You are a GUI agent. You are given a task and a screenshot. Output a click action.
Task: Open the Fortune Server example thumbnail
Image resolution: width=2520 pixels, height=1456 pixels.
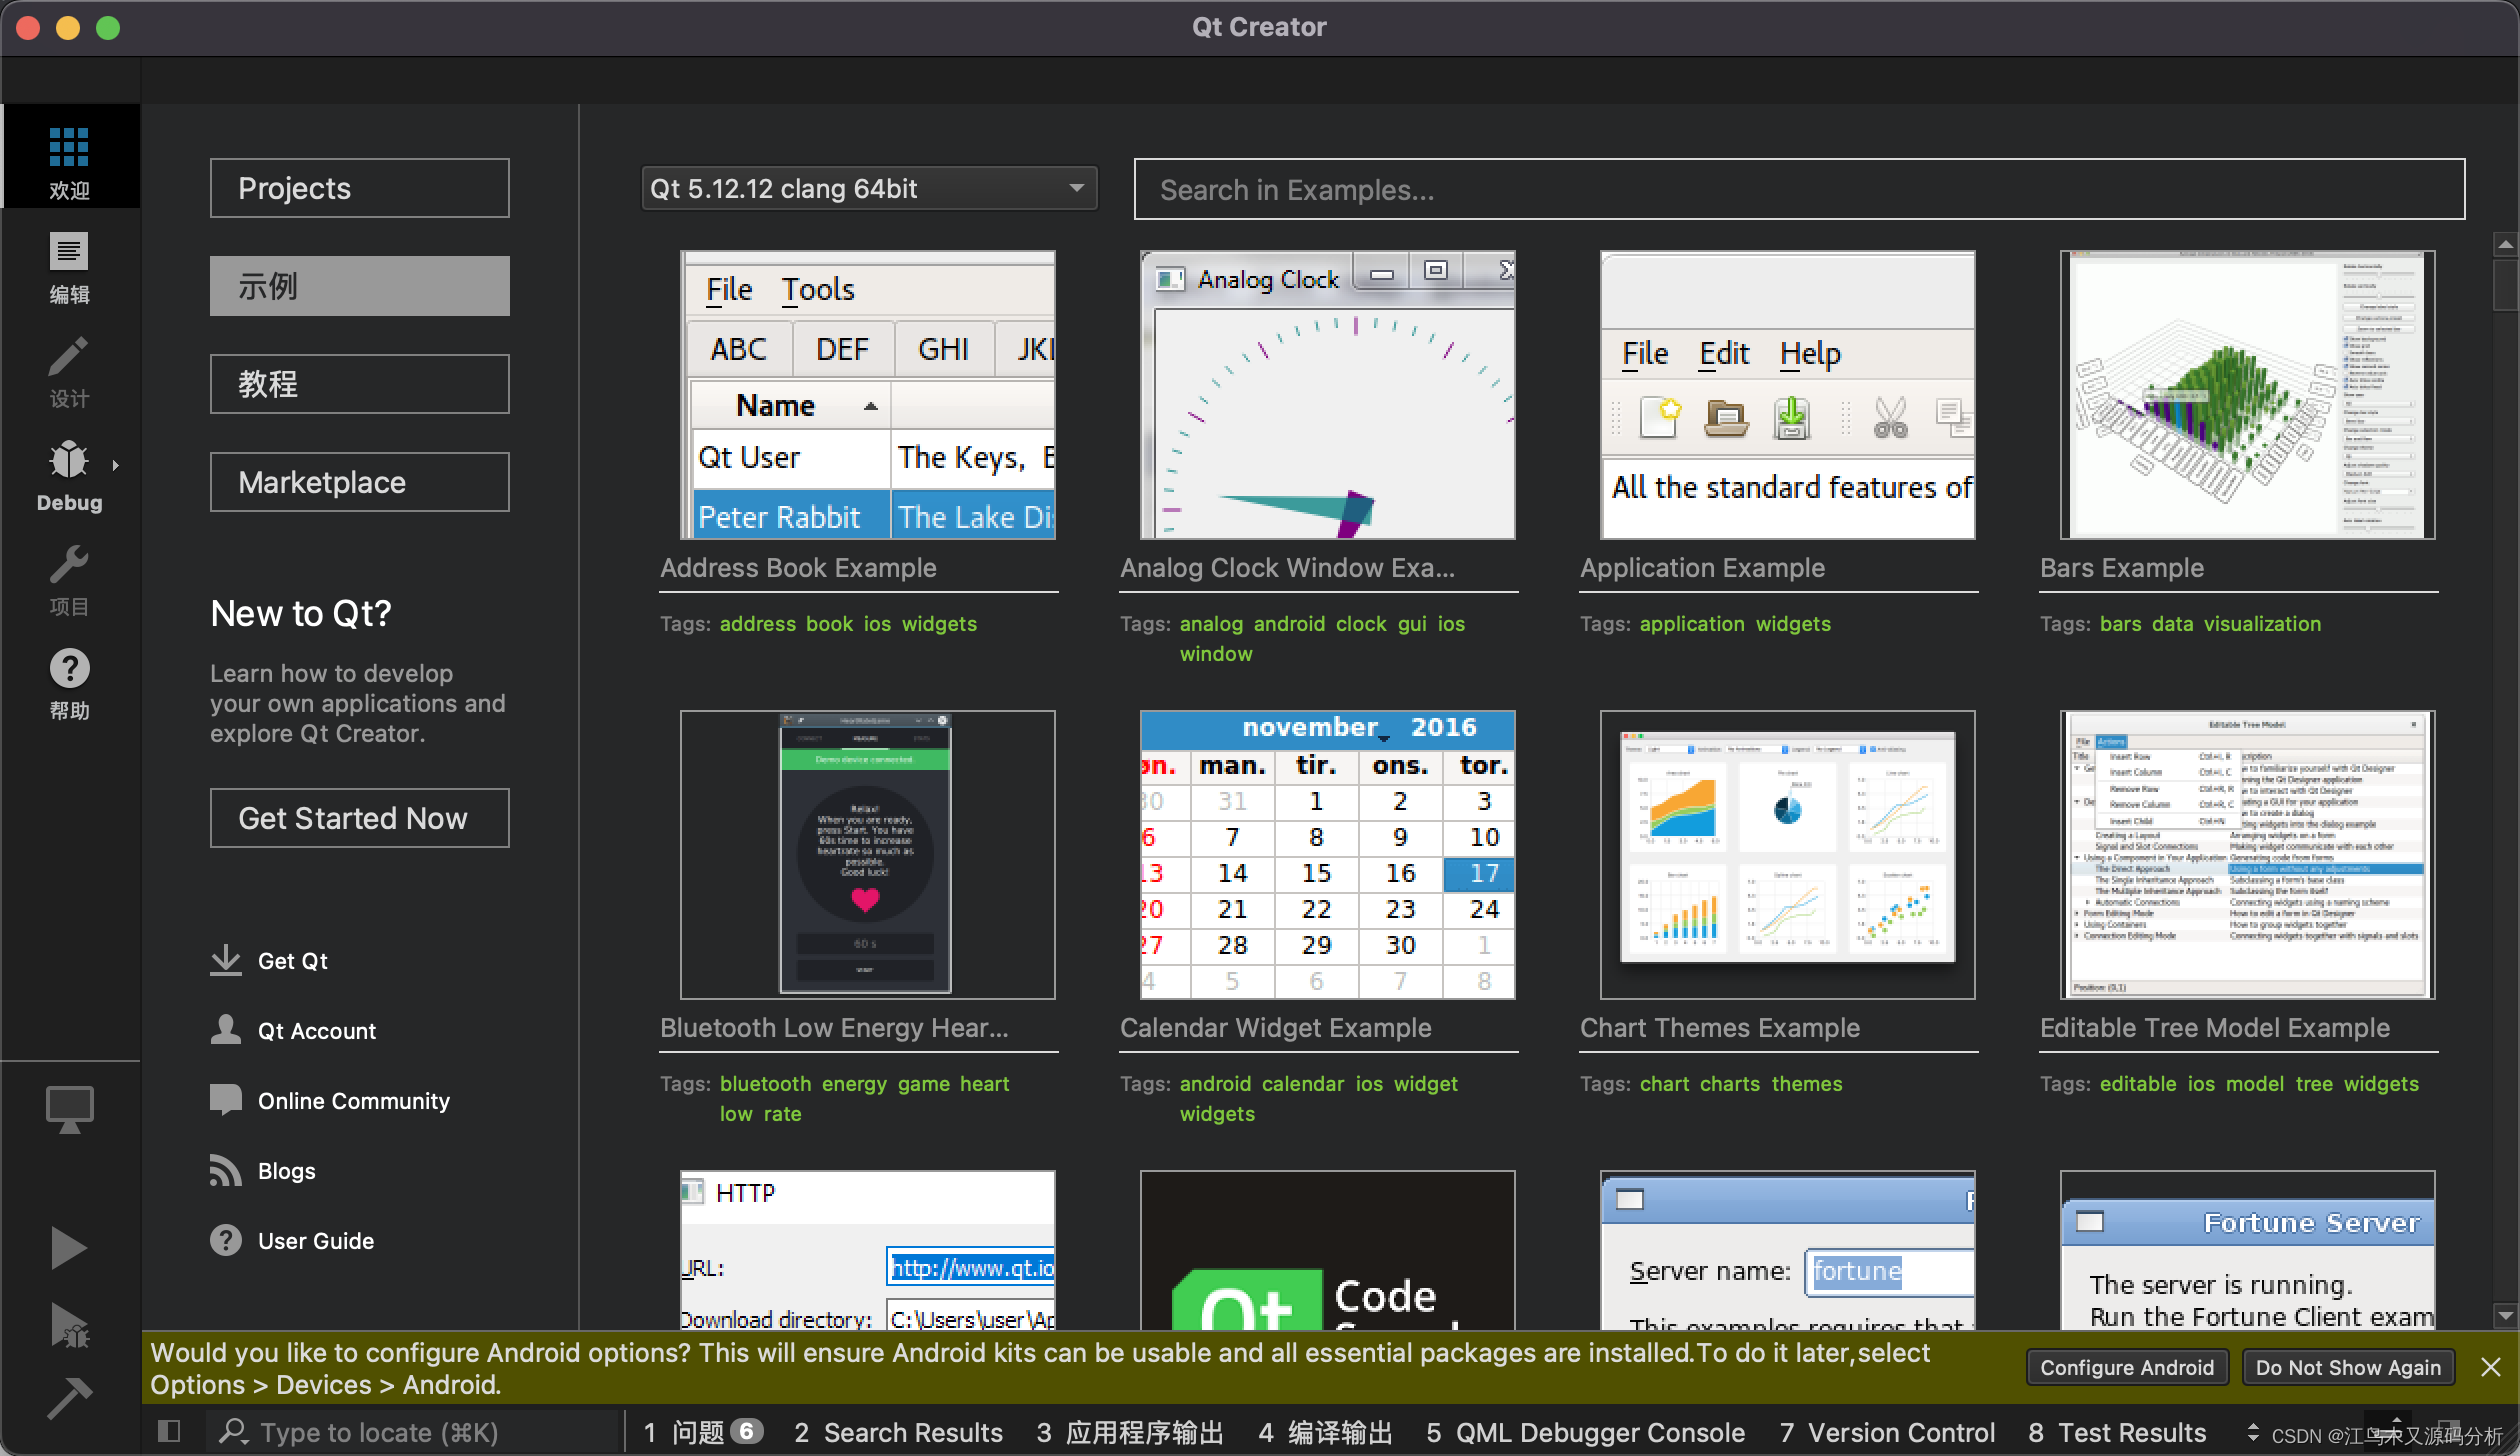click(2248, 1250)
